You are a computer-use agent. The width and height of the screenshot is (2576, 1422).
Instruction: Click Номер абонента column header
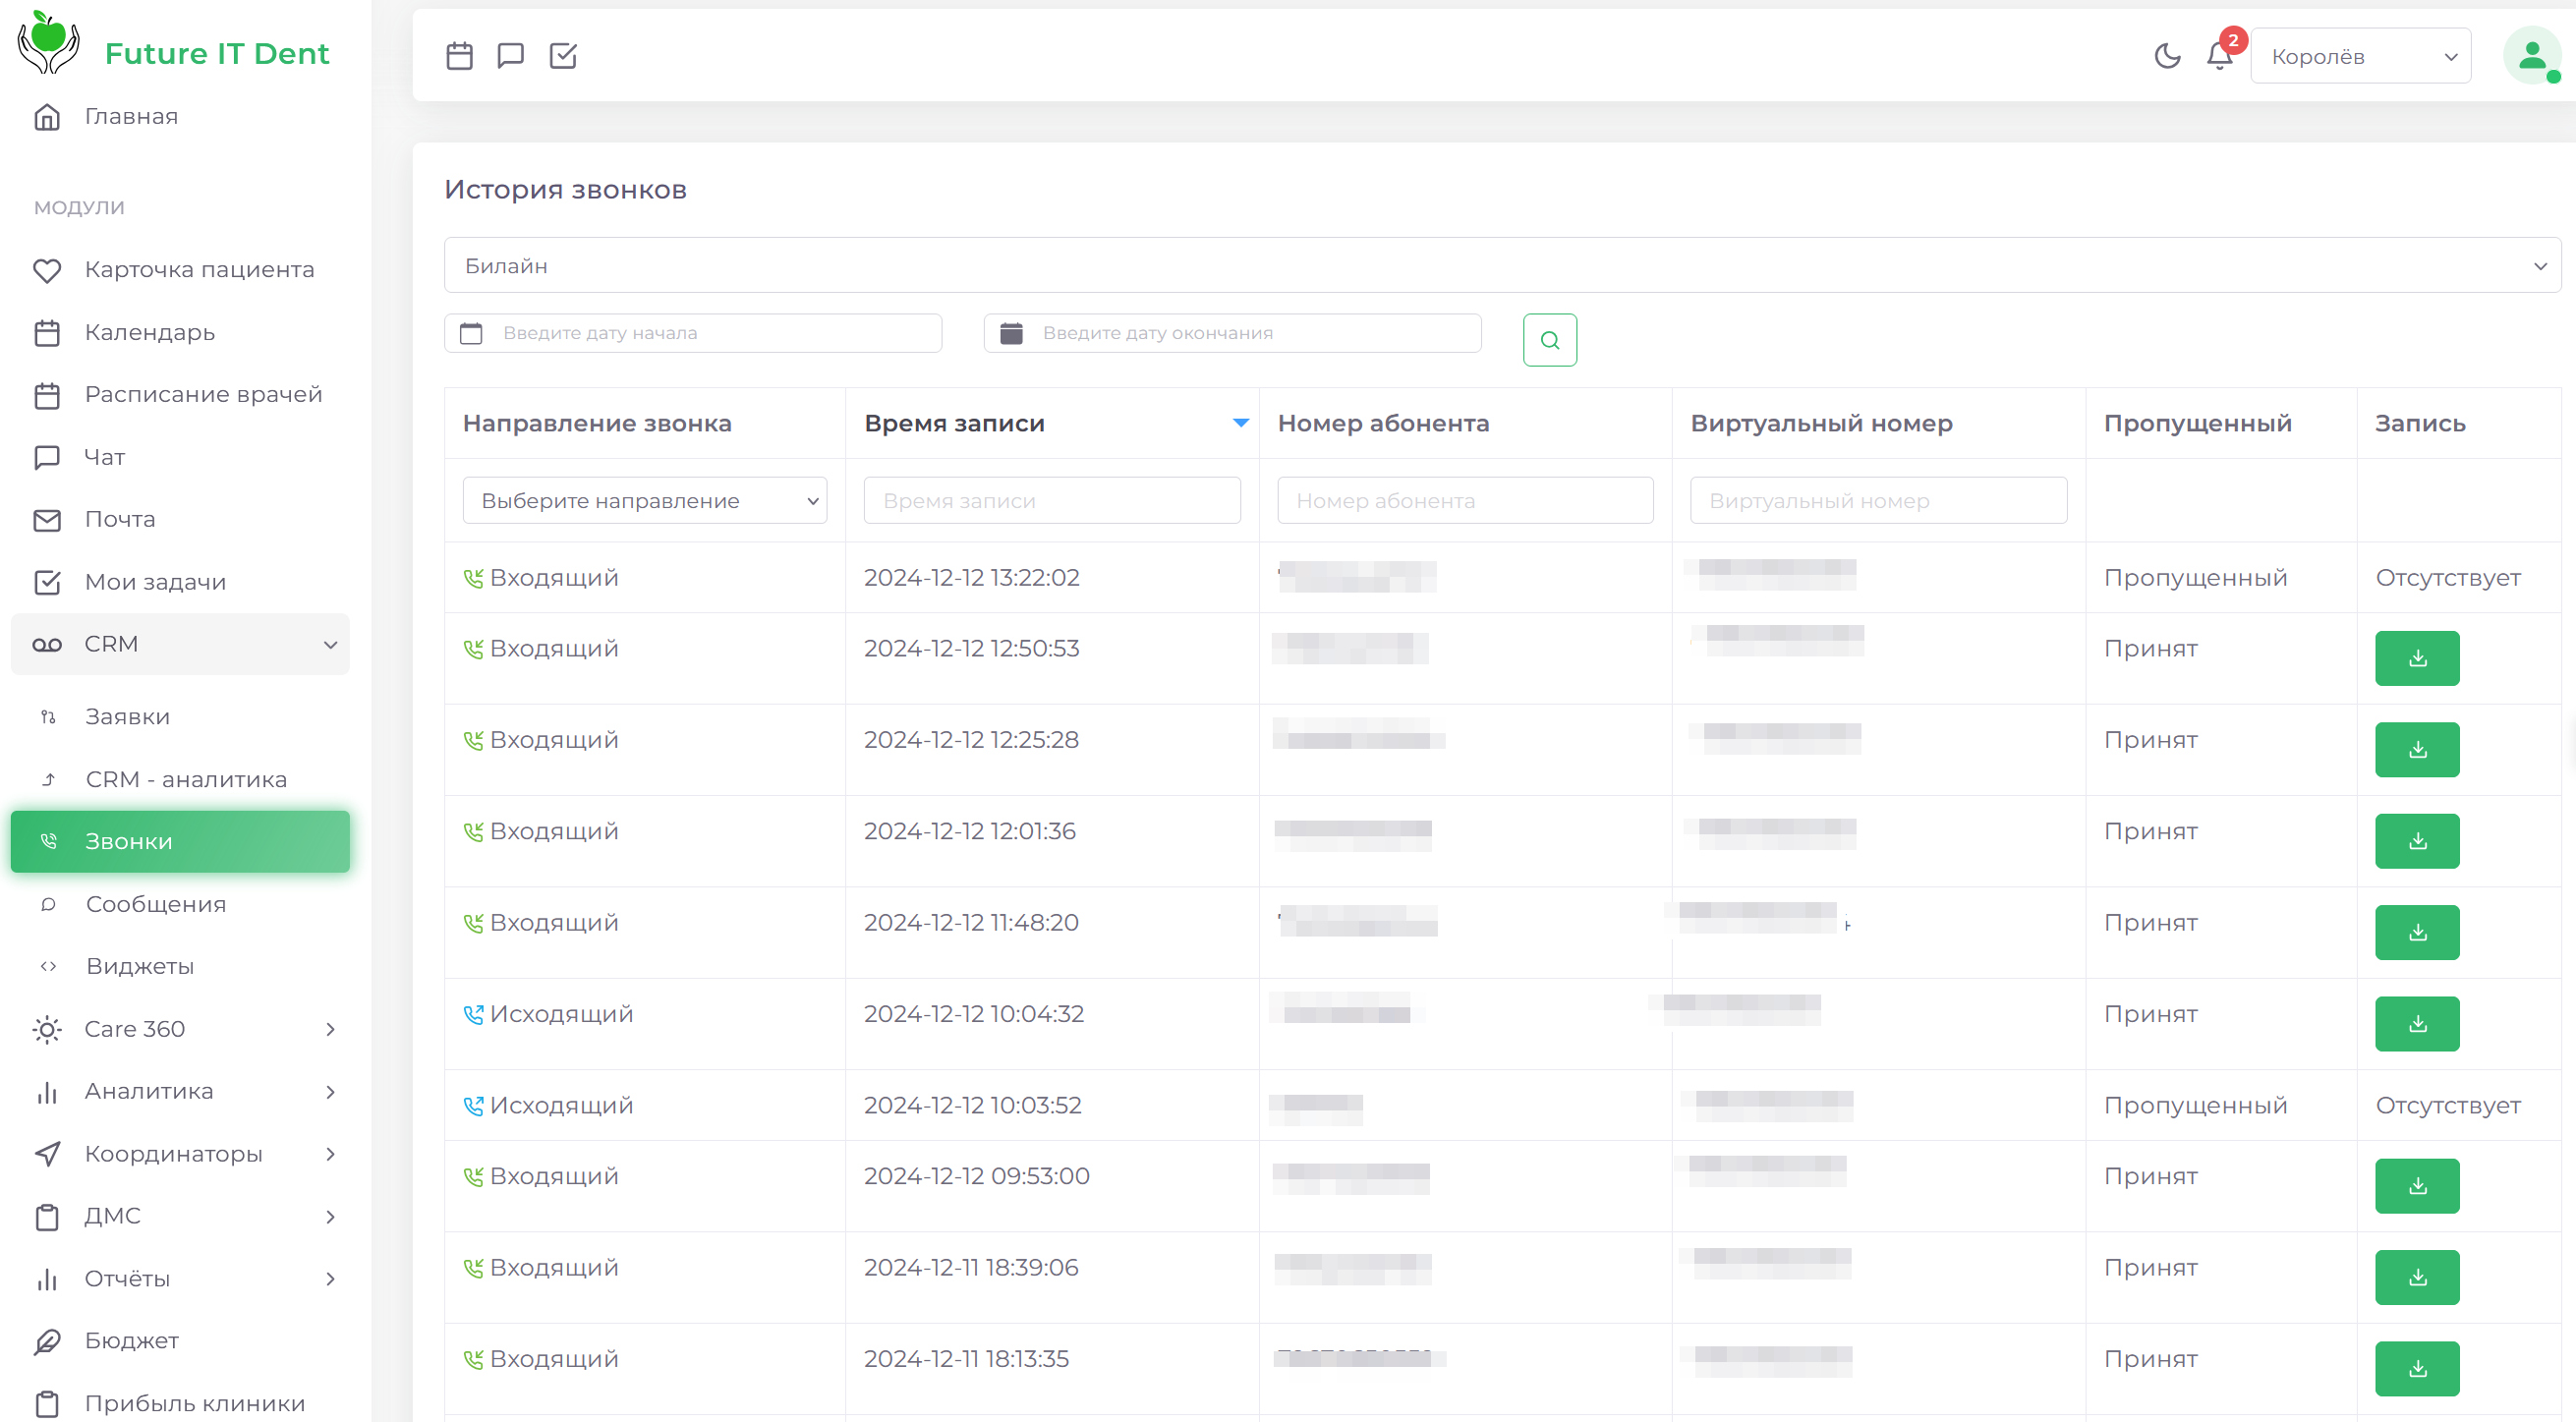(1383, 423)
